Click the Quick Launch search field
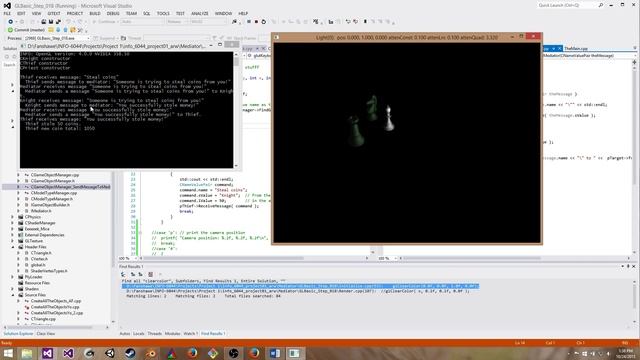The height and width of the screenshot is (360, 640). click(x=567, y=5)
